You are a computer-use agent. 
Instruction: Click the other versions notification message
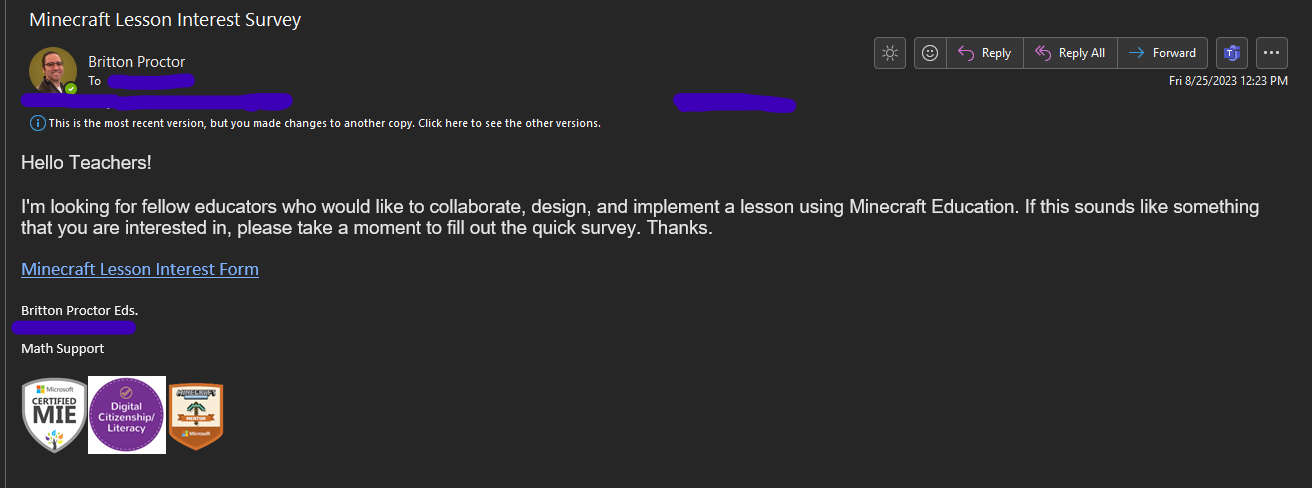324,123
